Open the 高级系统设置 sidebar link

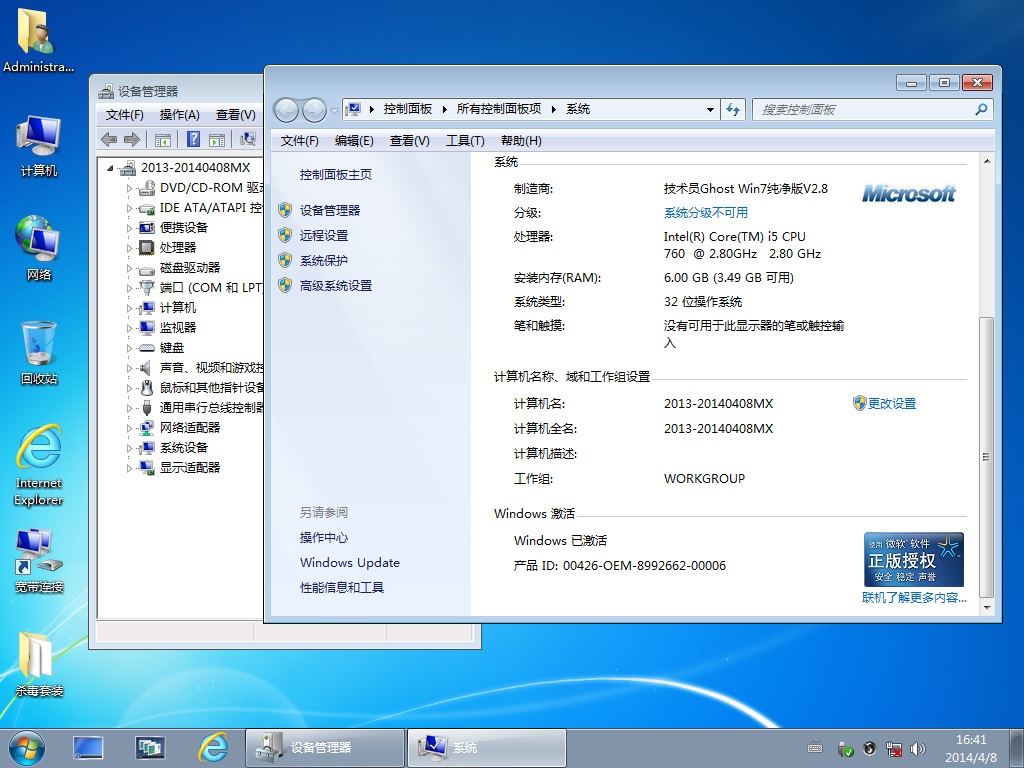click(335, 285)
